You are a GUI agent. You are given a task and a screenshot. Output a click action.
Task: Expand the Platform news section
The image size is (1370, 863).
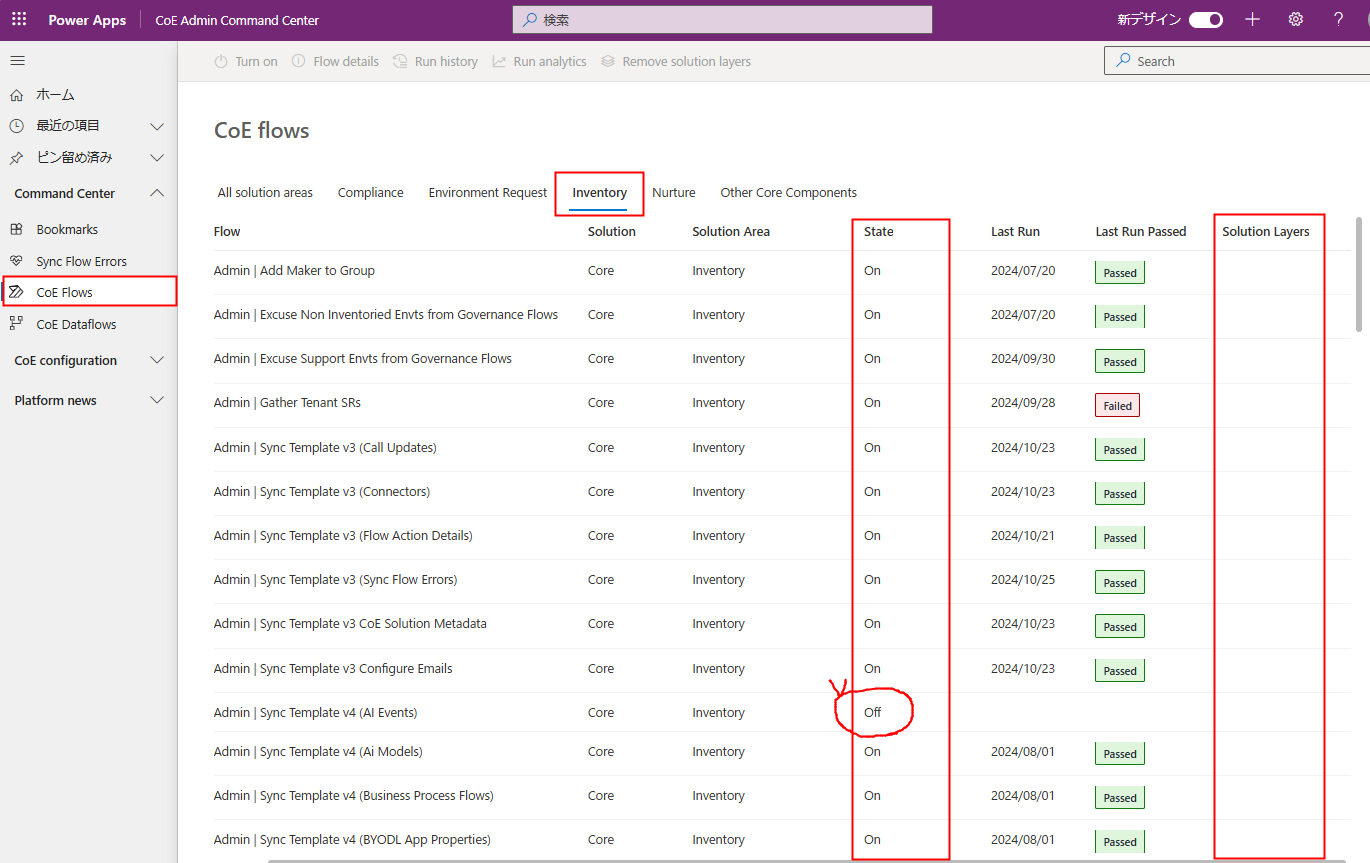(x=157, y=400)
